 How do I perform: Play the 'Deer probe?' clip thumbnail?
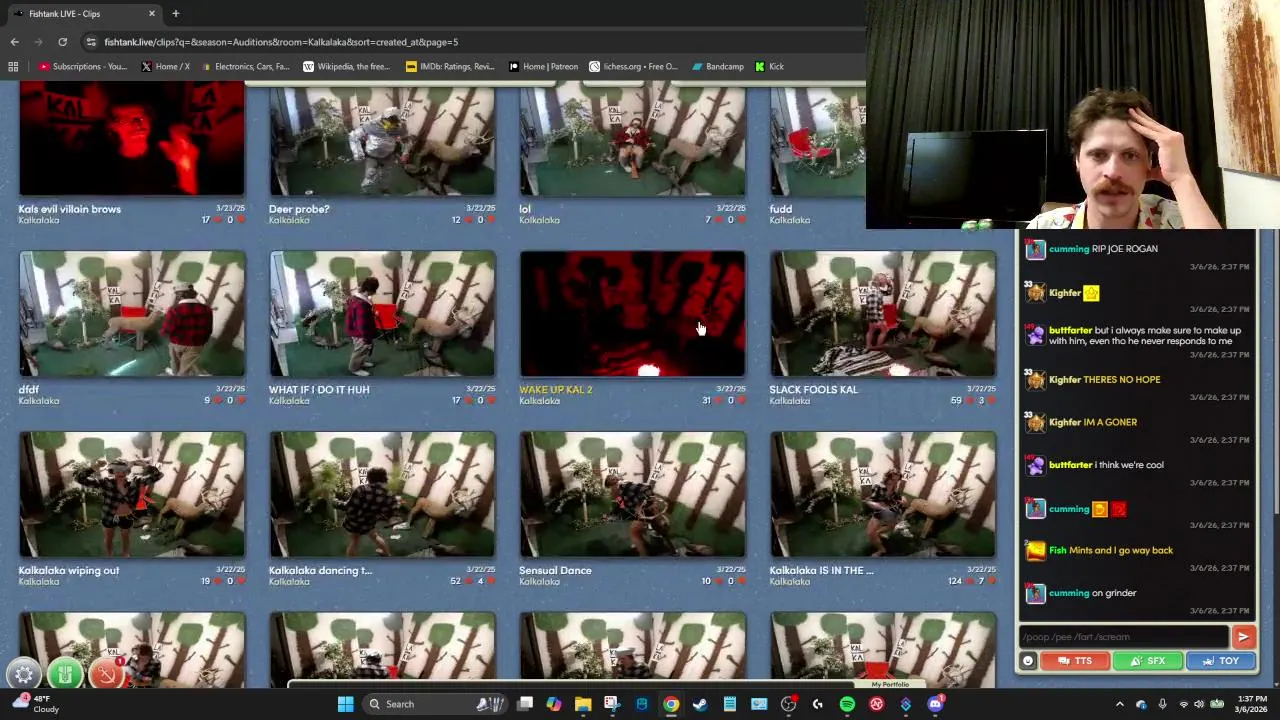pyautogui.click(x=382, y=140)
